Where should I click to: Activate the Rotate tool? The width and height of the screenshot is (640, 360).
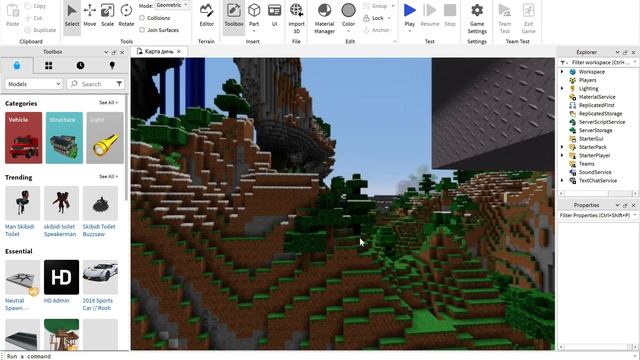(x=126, y=16)
